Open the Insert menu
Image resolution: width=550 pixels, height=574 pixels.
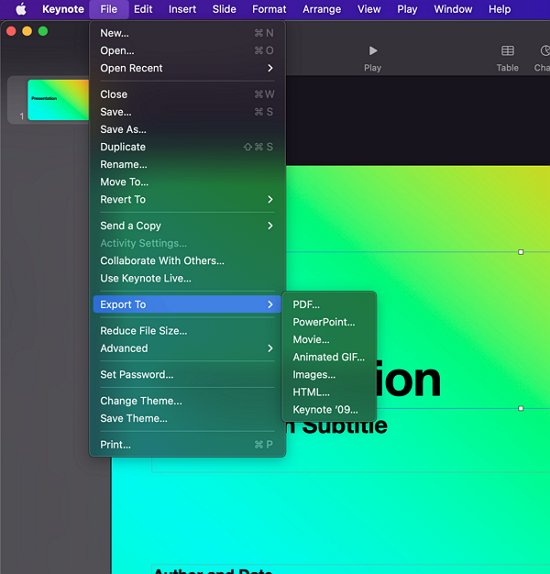[182, 9]
